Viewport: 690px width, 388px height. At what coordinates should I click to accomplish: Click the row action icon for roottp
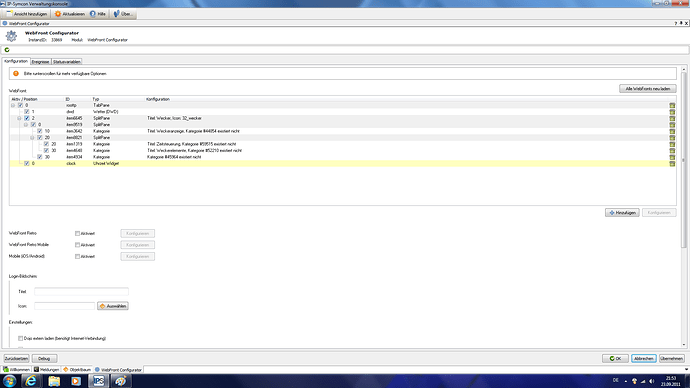coord(672,106)
